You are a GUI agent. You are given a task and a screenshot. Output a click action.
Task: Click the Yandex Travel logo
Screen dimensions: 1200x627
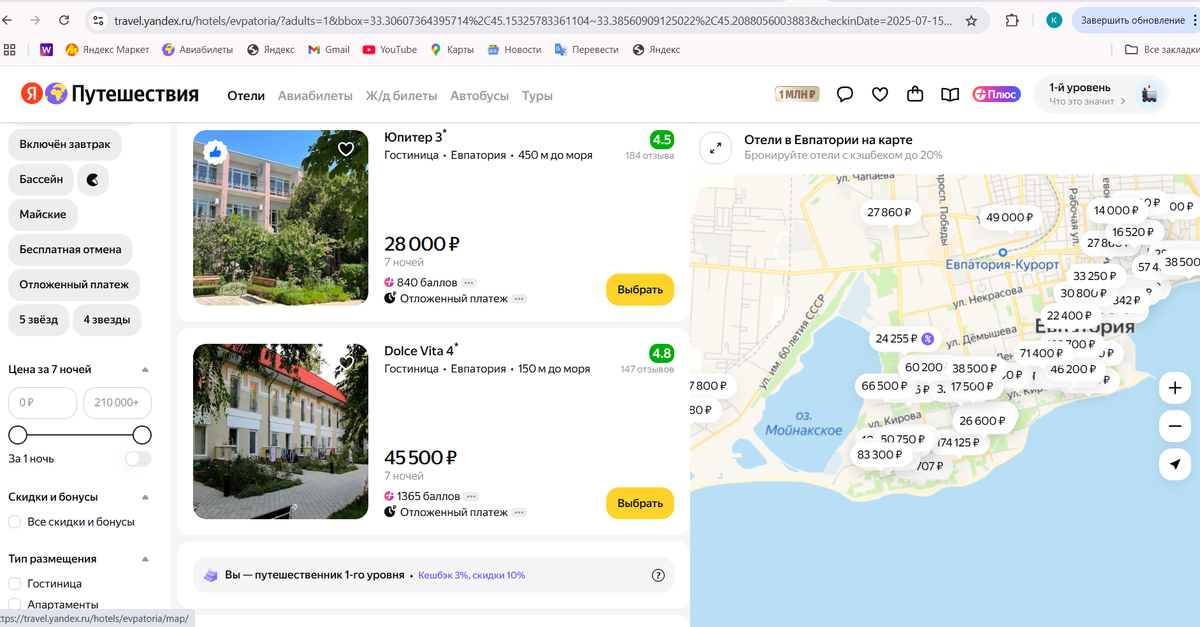click(110, 95)
